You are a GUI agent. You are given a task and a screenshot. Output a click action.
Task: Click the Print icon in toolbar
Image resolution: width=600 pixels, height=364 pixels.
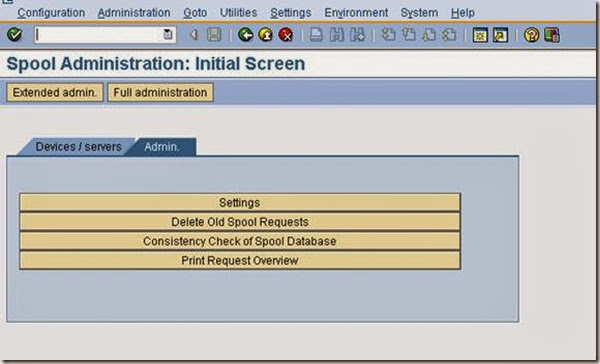pos(316,35)
